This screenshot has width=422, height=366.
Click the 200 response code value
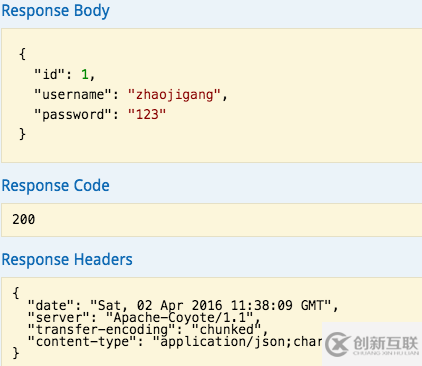click(x=24, y=219)
